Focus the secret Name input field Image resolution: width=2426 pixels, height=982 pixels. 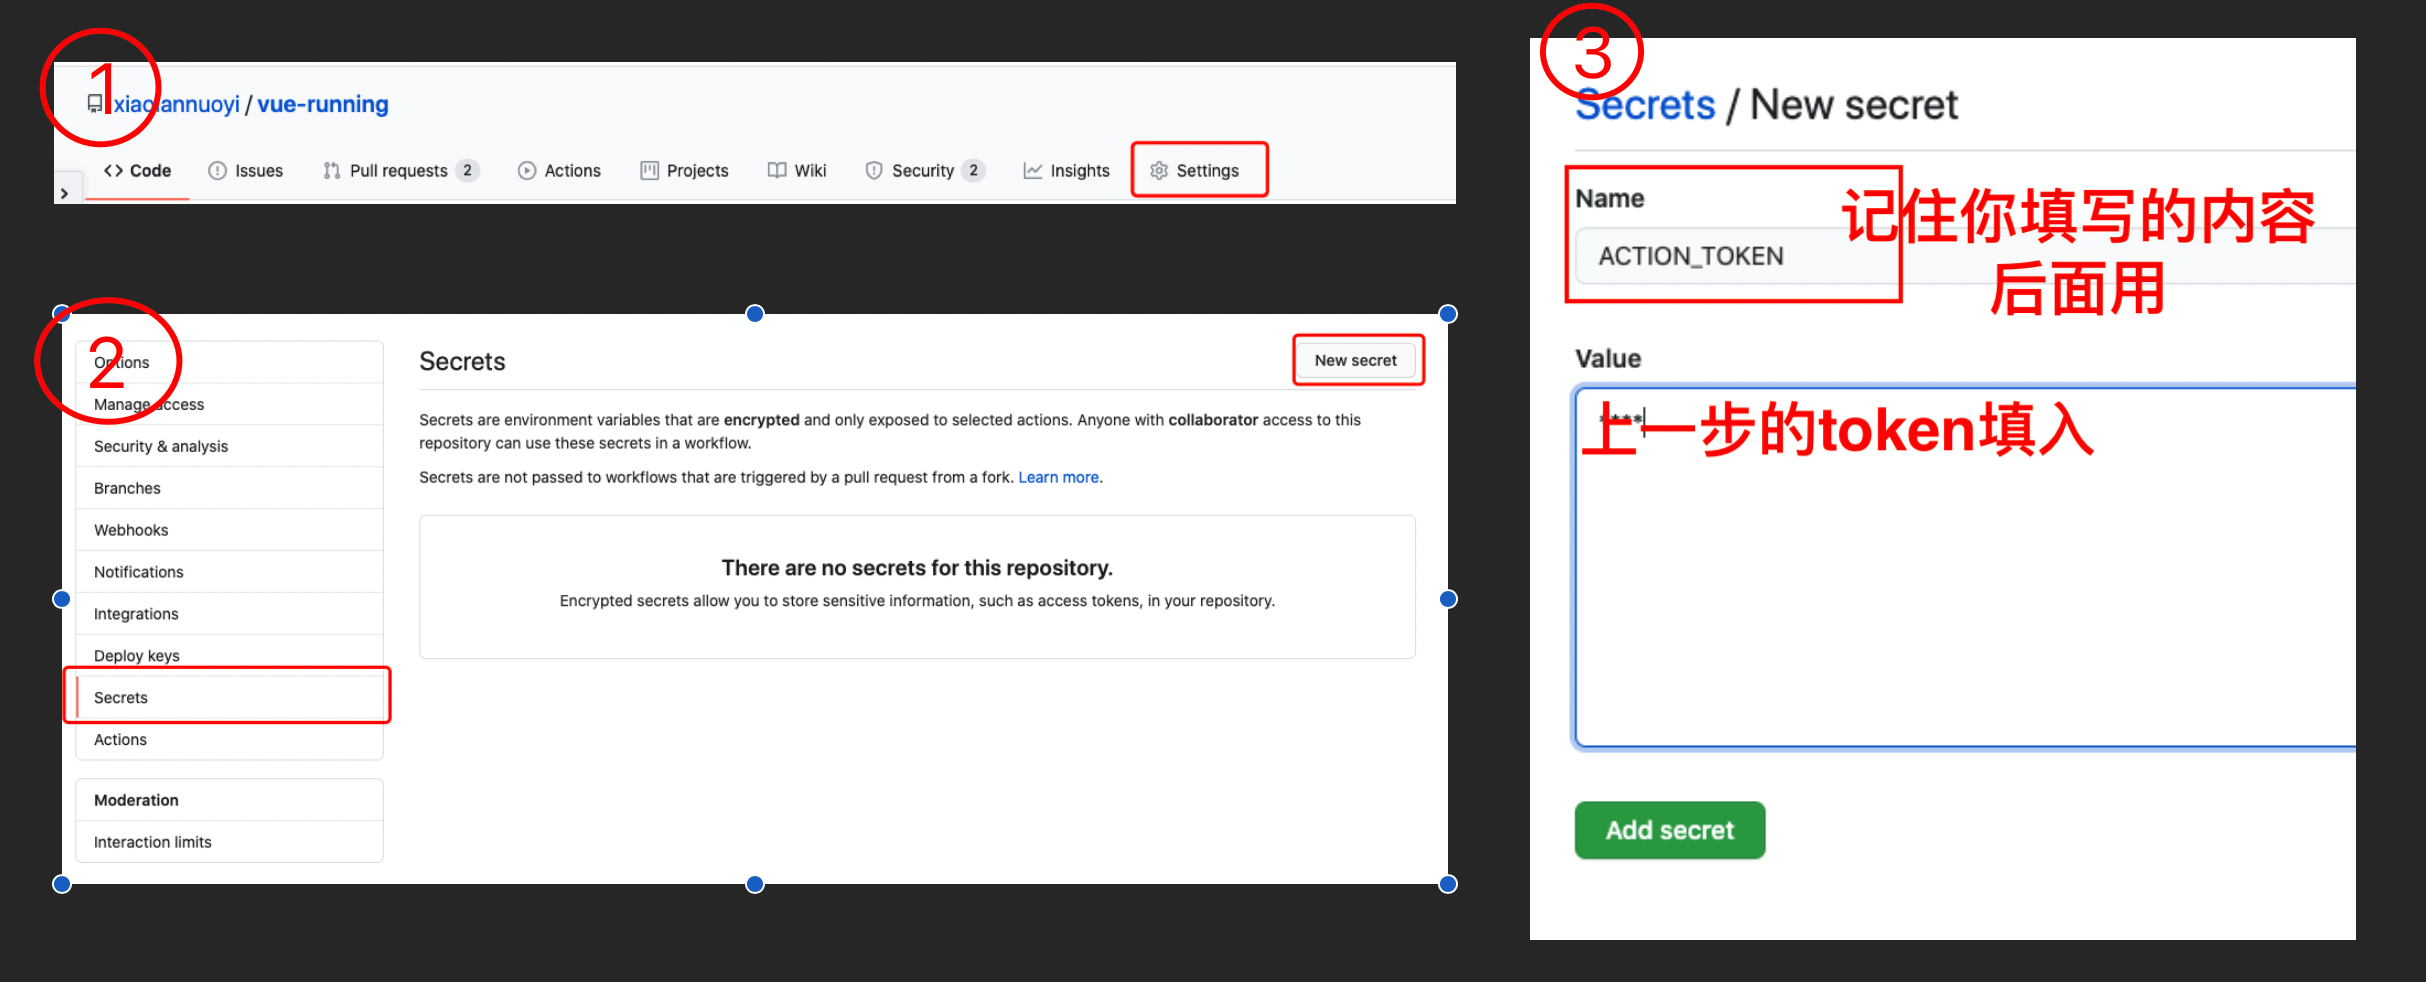coord(1965,256)
